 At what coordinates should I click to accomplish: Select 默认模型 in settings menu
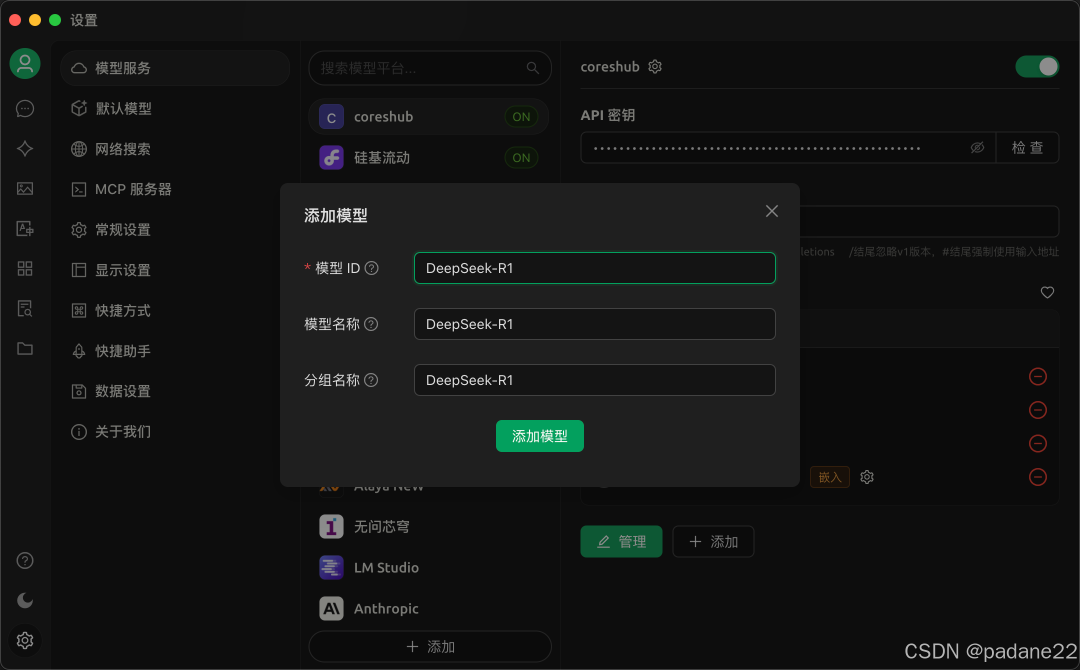point(175,109)
